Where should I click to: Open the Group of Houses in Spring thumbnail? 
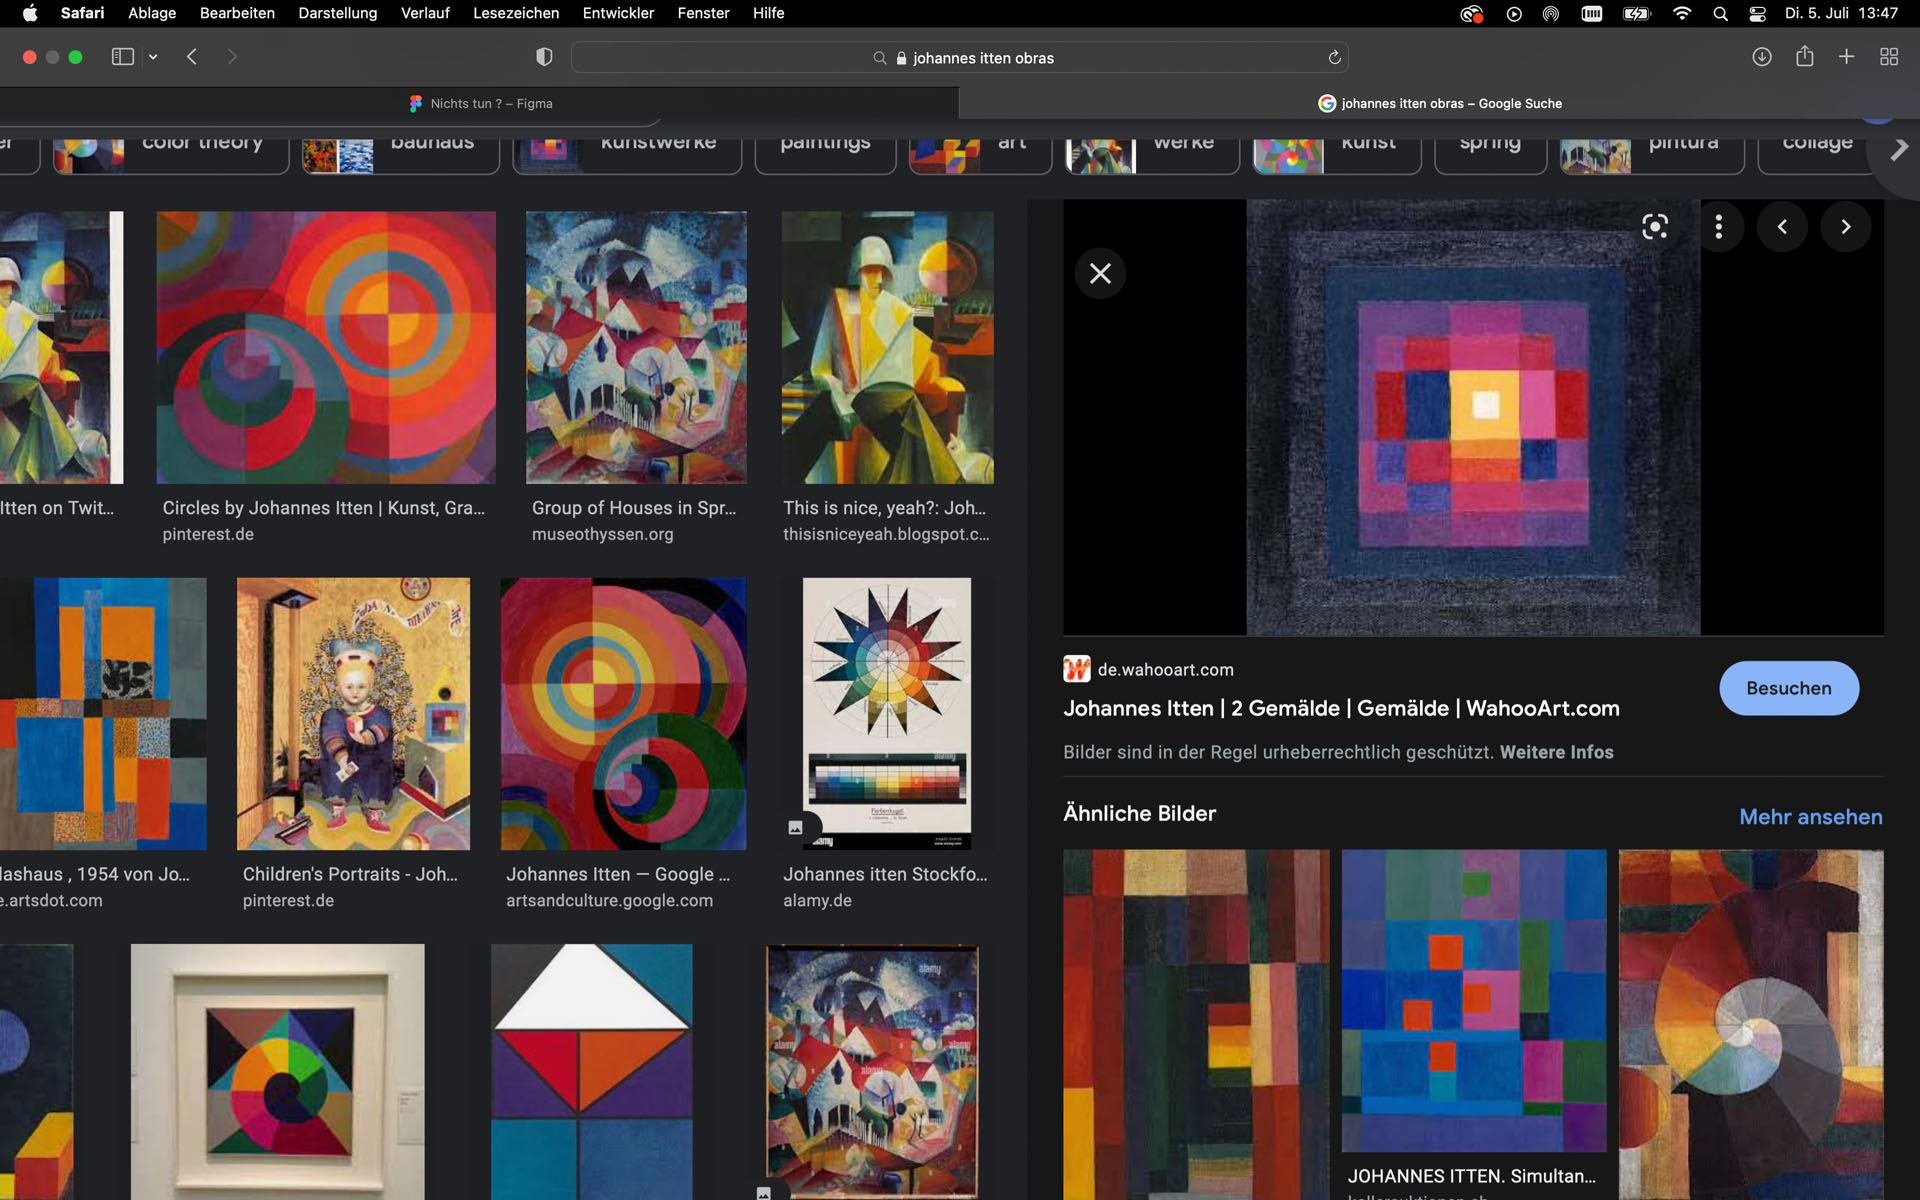pyautogui.click(x=636, y=347)
